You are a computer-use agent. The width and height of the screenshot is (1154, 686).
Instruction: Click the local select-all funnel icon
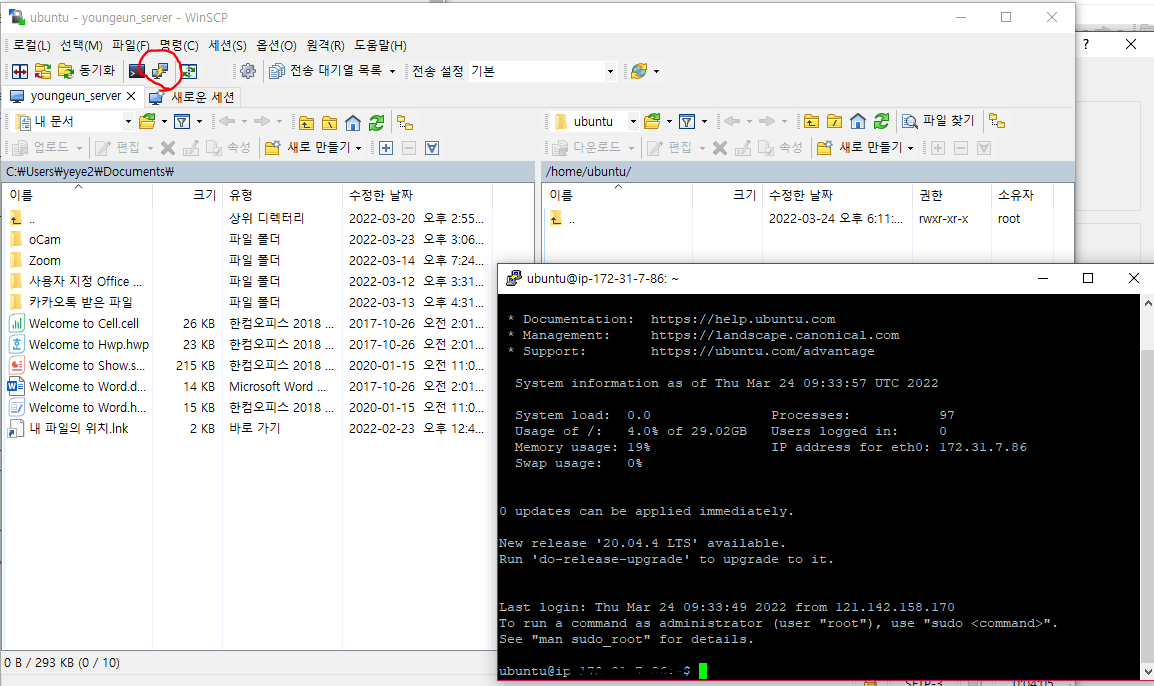pyautogui.click(x=432, y=148)
